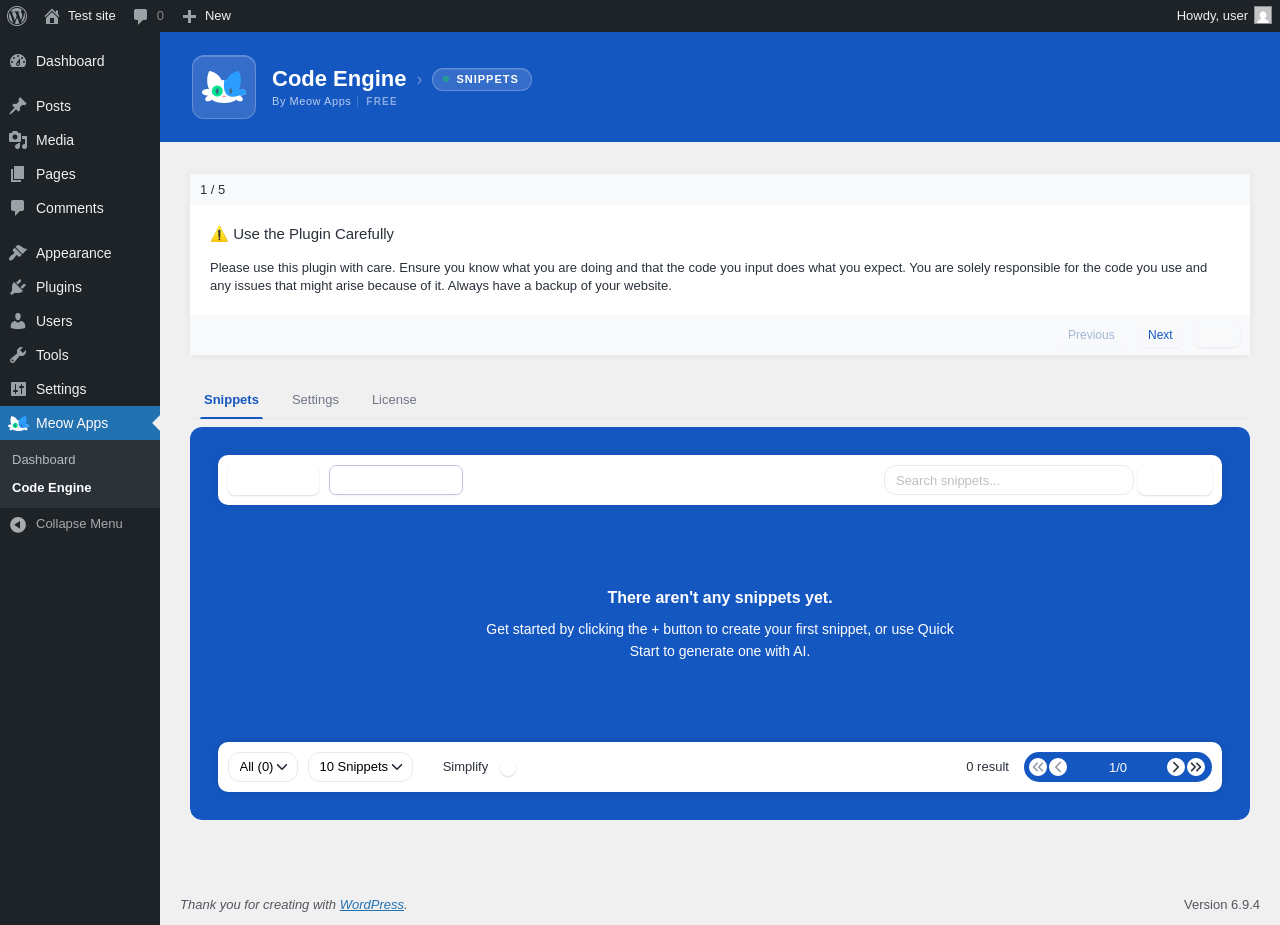Click the 'Version 6.9.4' footer text
Screen dimensions: 1280x925
pos(1222,905)
